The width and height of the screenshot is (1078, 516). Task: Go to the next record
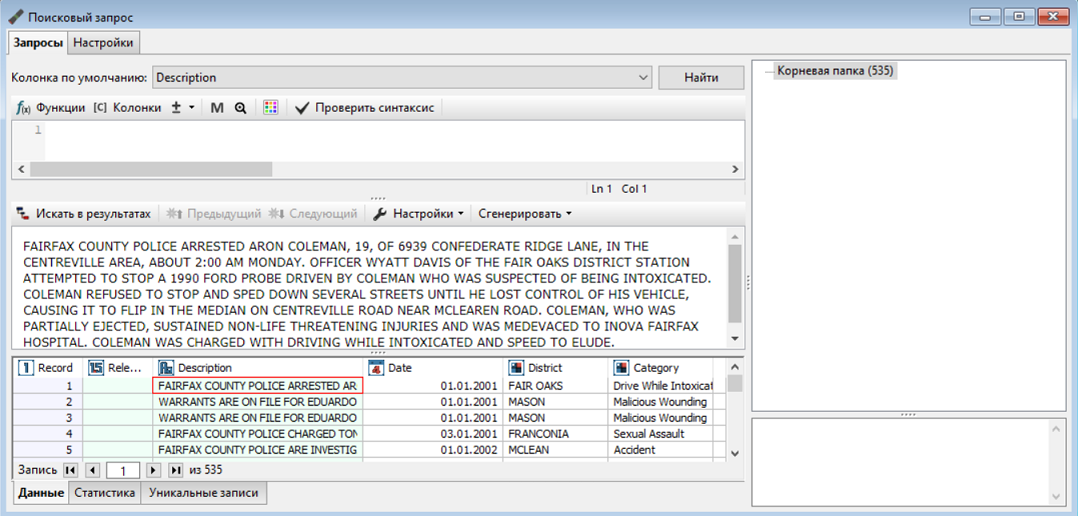pos(154,471)
